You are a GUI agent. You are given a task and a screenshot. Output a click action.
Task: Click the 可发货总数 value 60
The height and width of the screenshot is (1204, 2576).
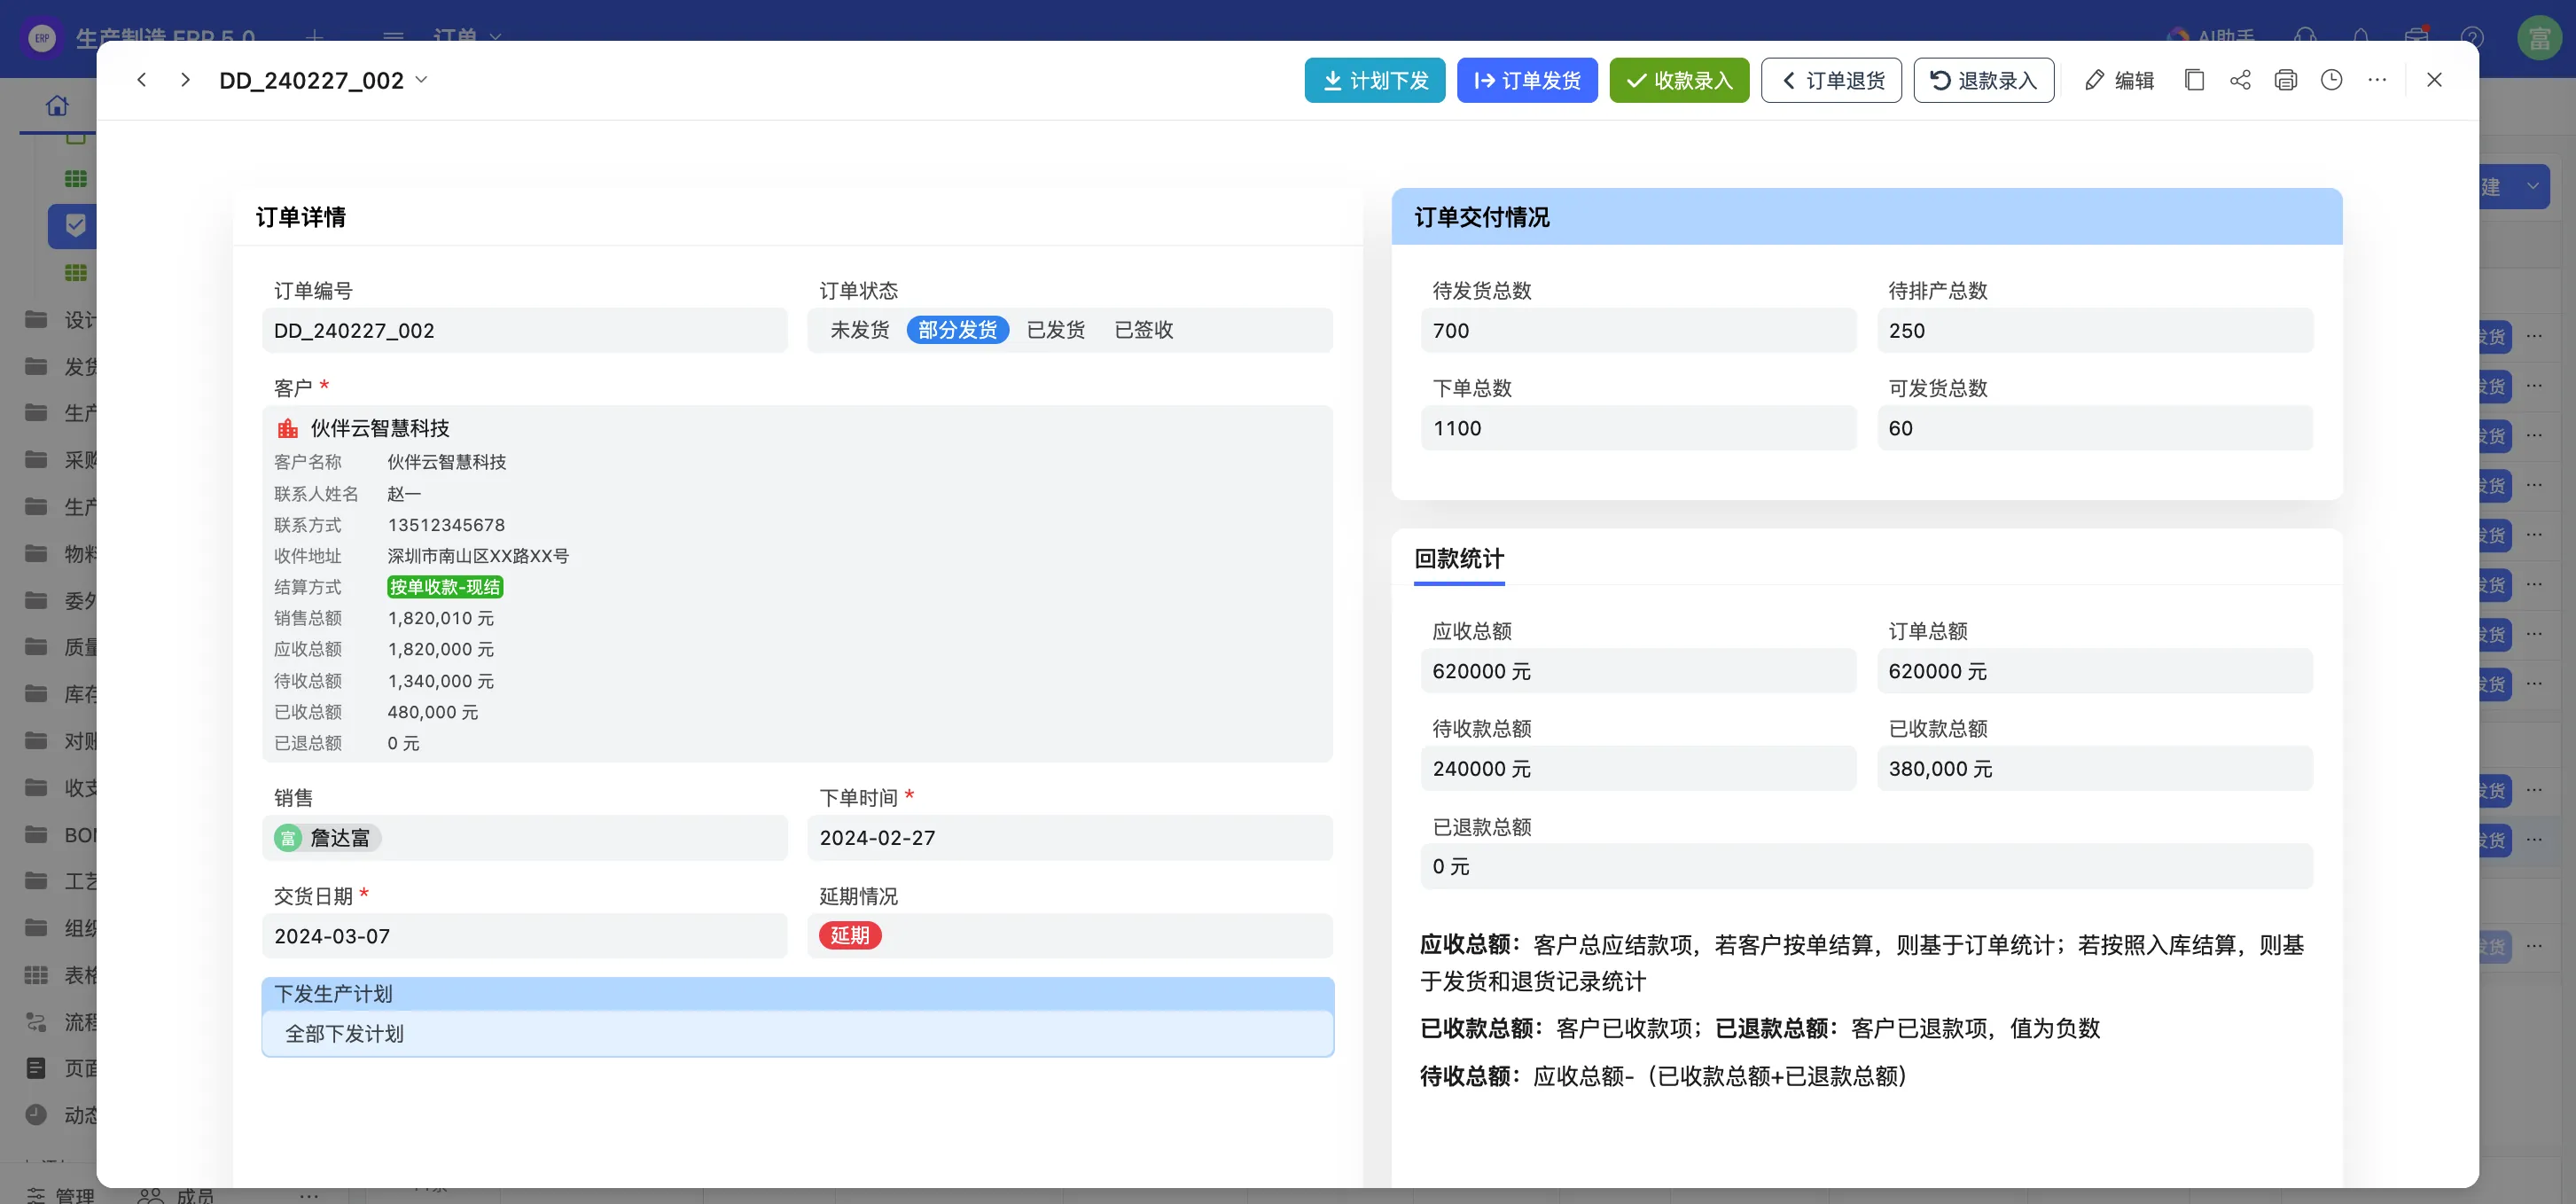(2095, 428)
